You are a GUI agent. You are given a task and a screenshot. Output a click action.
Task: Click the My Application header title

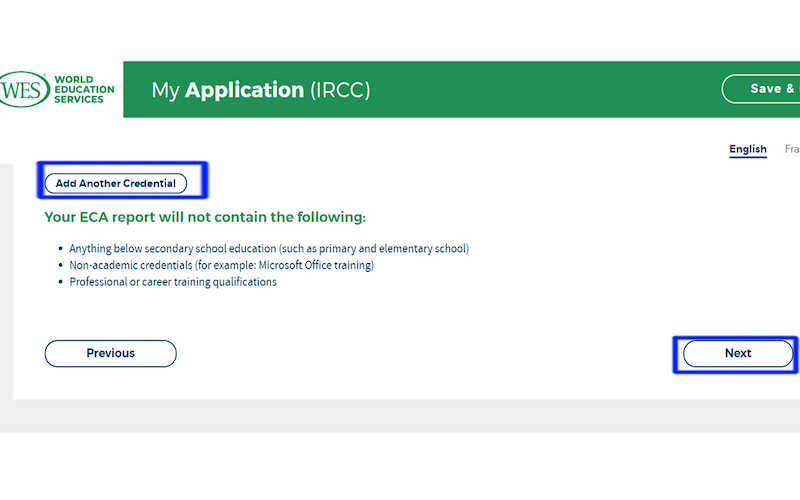point(227,90)
